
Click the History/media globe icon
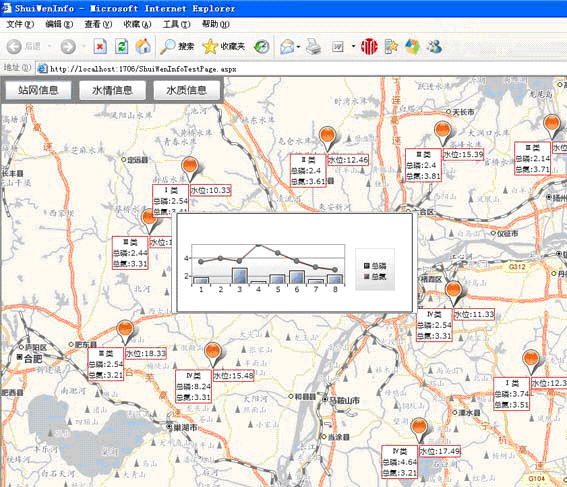(x=261, y=47)
